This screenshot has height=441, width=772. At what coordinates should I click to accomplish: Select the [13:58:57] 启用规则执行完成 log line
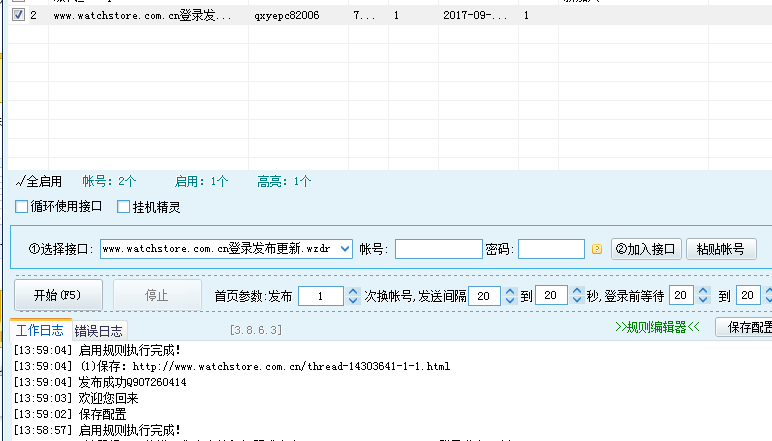coord(97,430)
